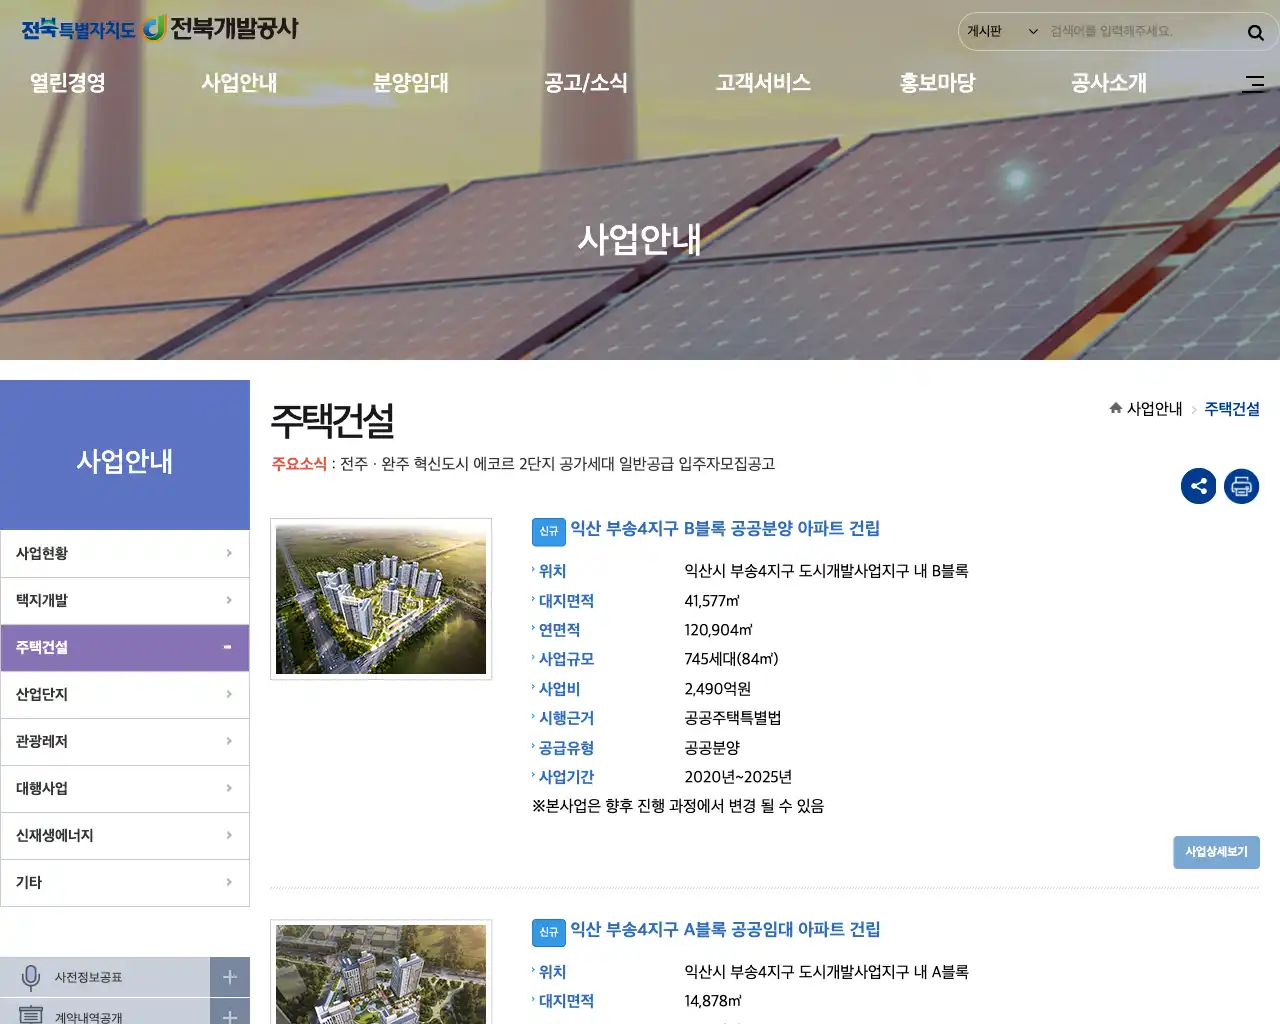This screenshot has width=1280, height=1024.
Task: Open the hamburger full menu icon
Action: coord(1253,83)
